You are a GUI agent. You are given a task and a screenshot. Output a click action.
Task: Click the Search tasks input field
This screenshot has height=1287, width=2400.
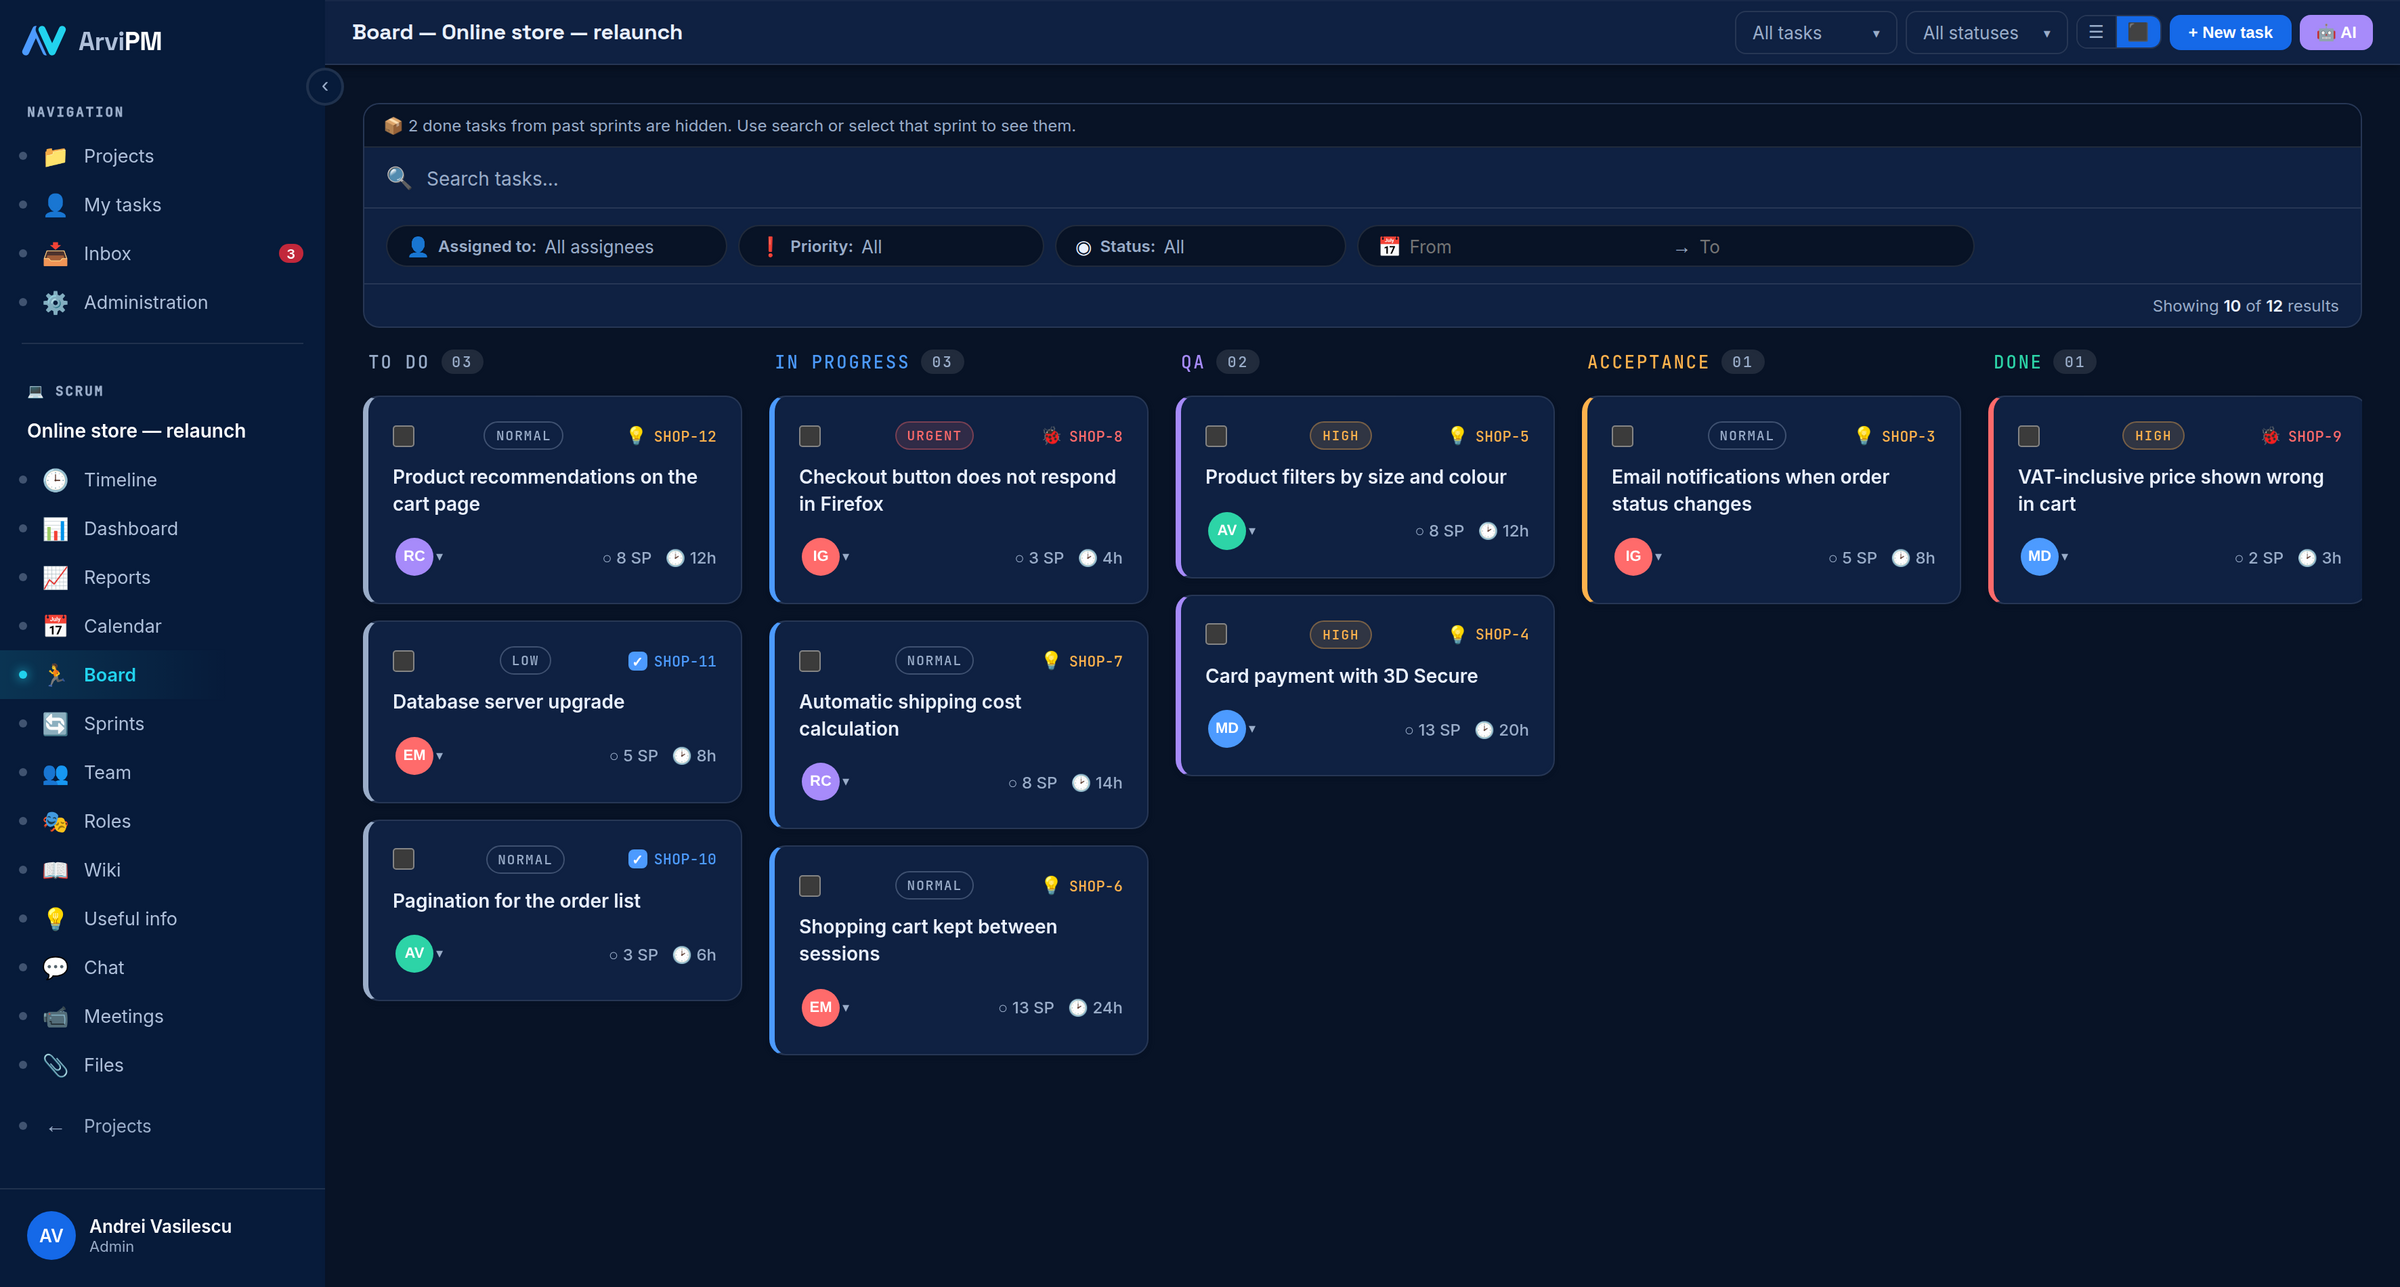tap(1362, 178)
